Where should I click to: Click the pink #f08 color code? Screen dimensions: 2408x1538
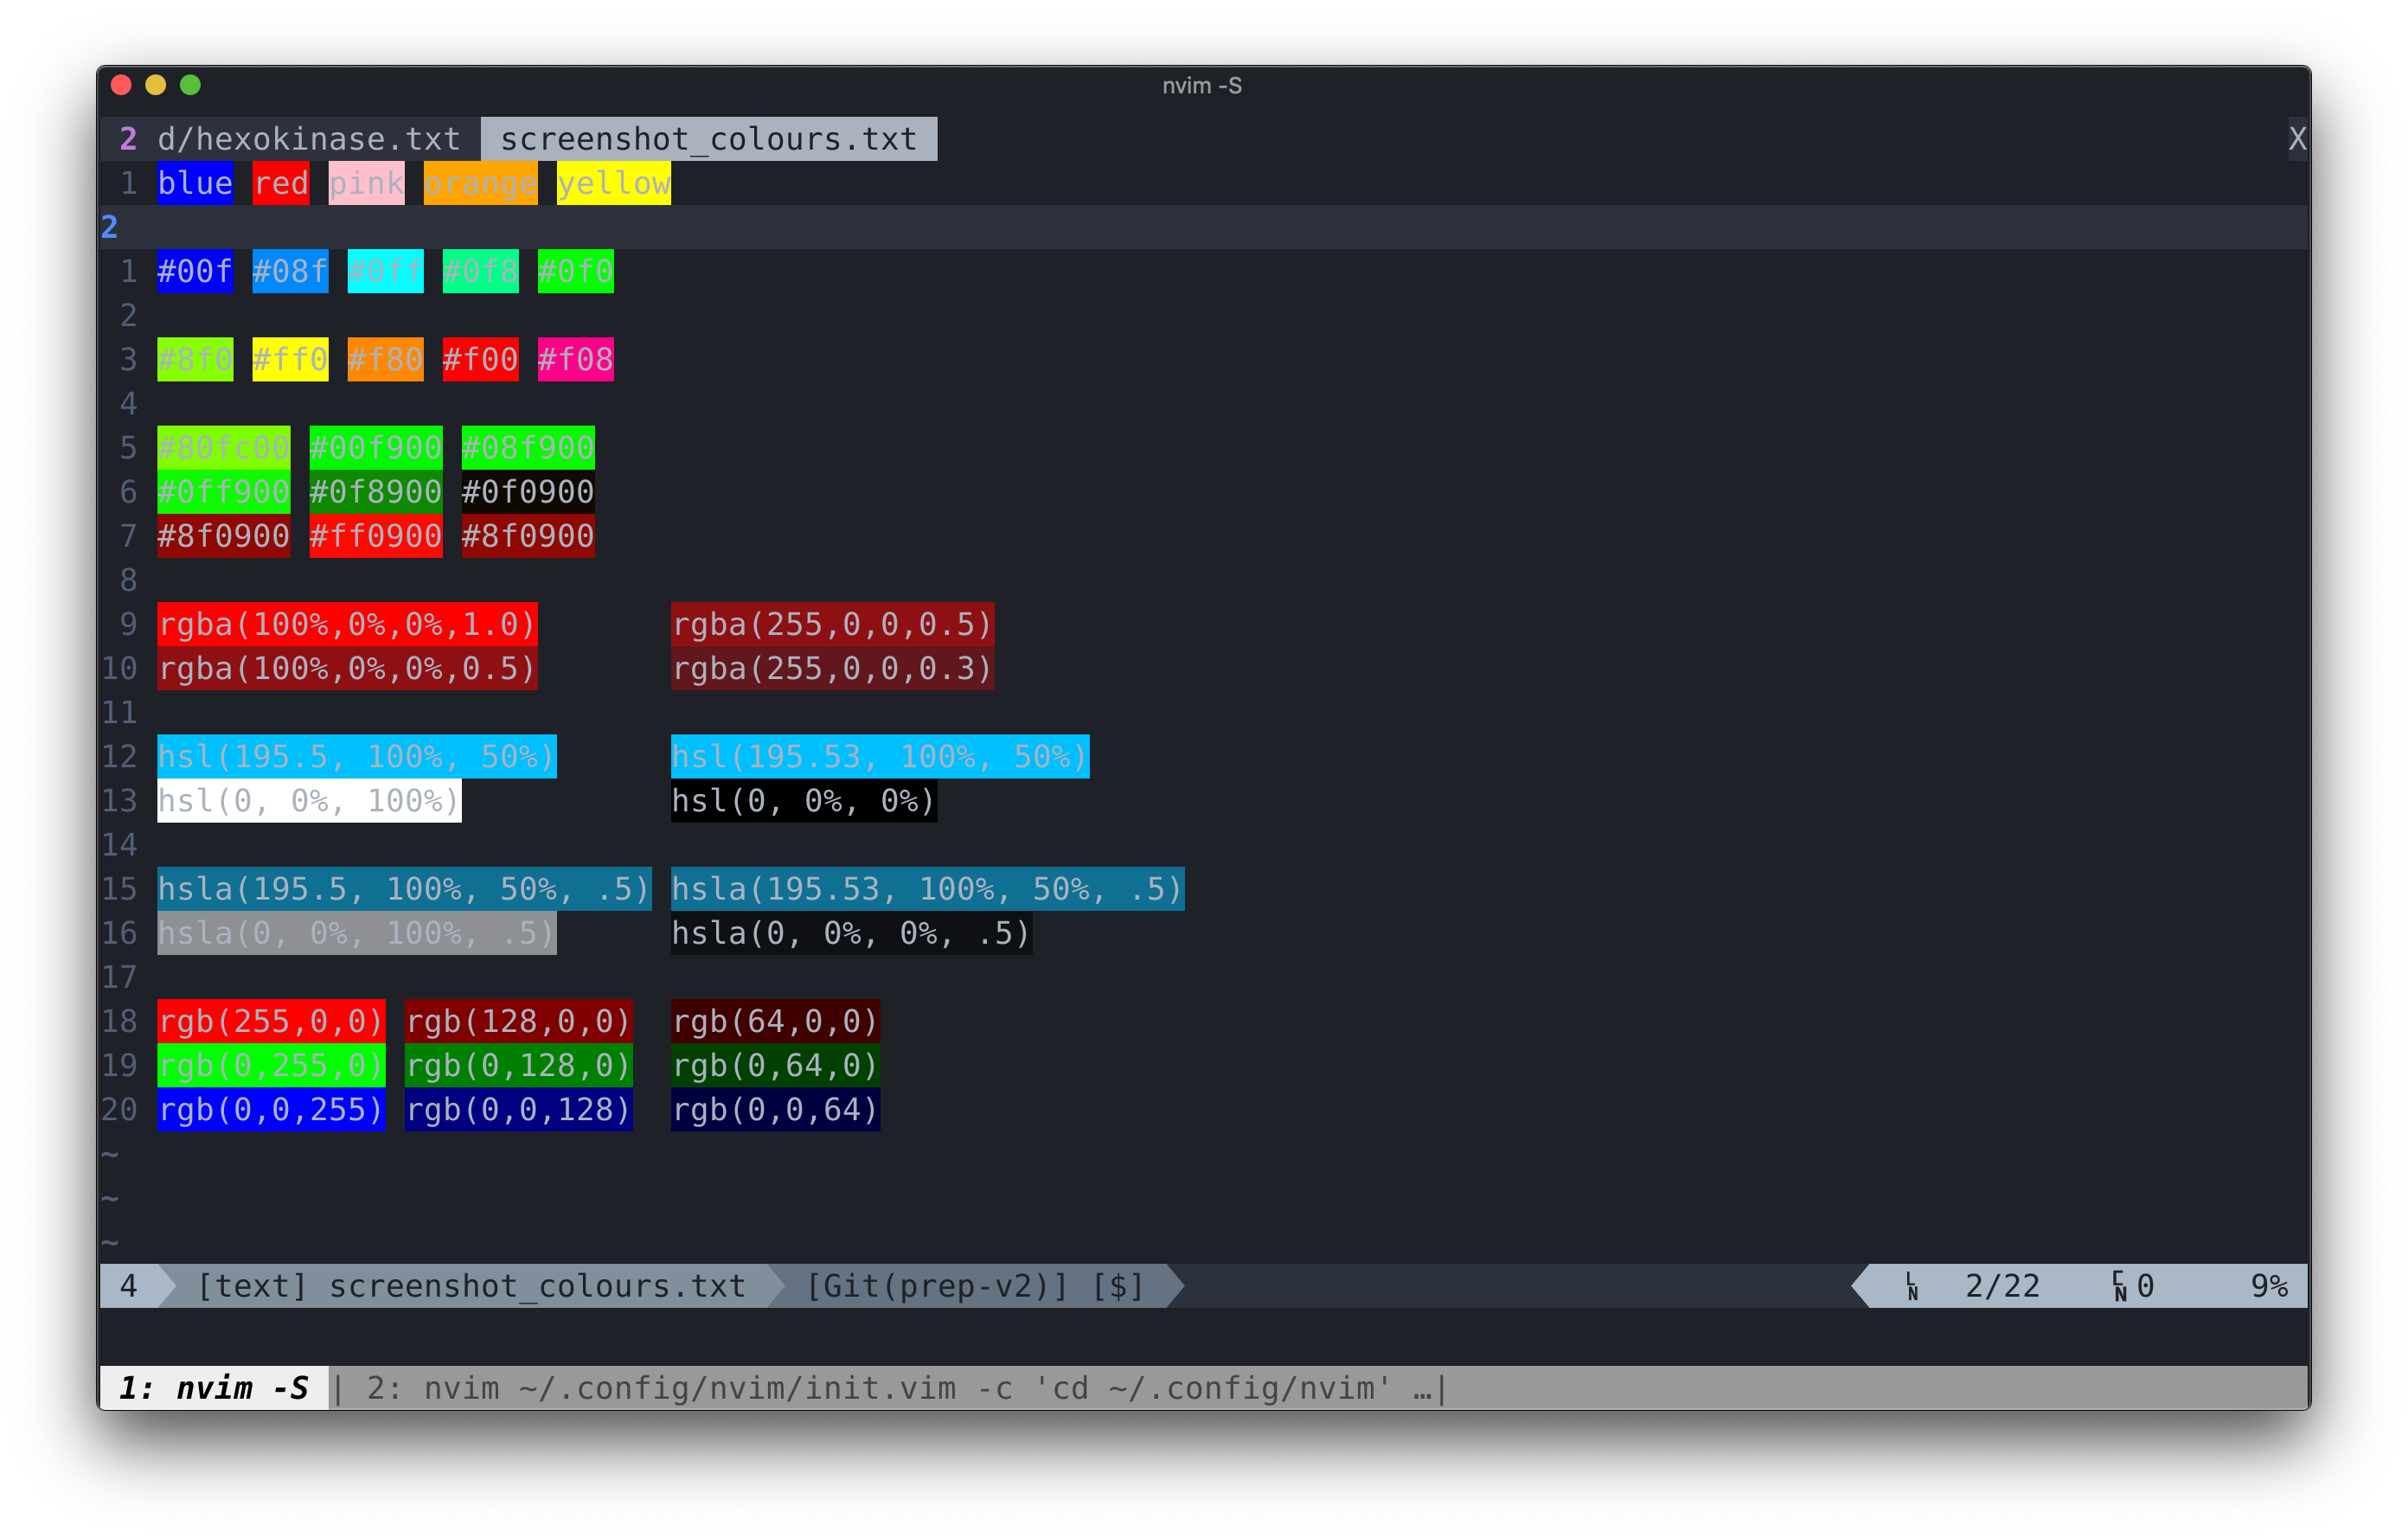(575, 359)
